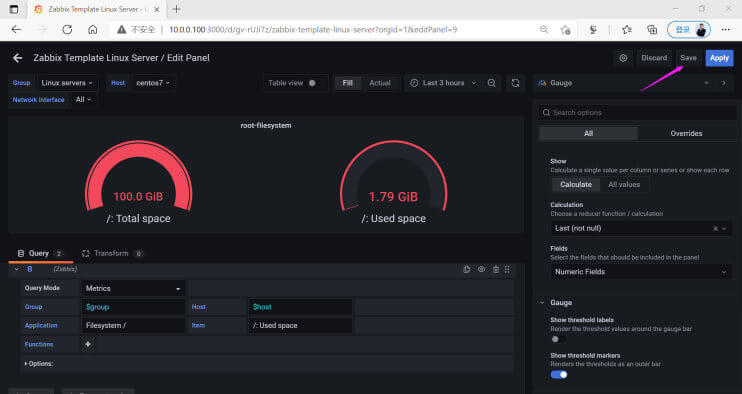The width and height of the screenshot is (742, 394).
Task: Open Network interface All dropdown
Action: click(x=83, y=99)
